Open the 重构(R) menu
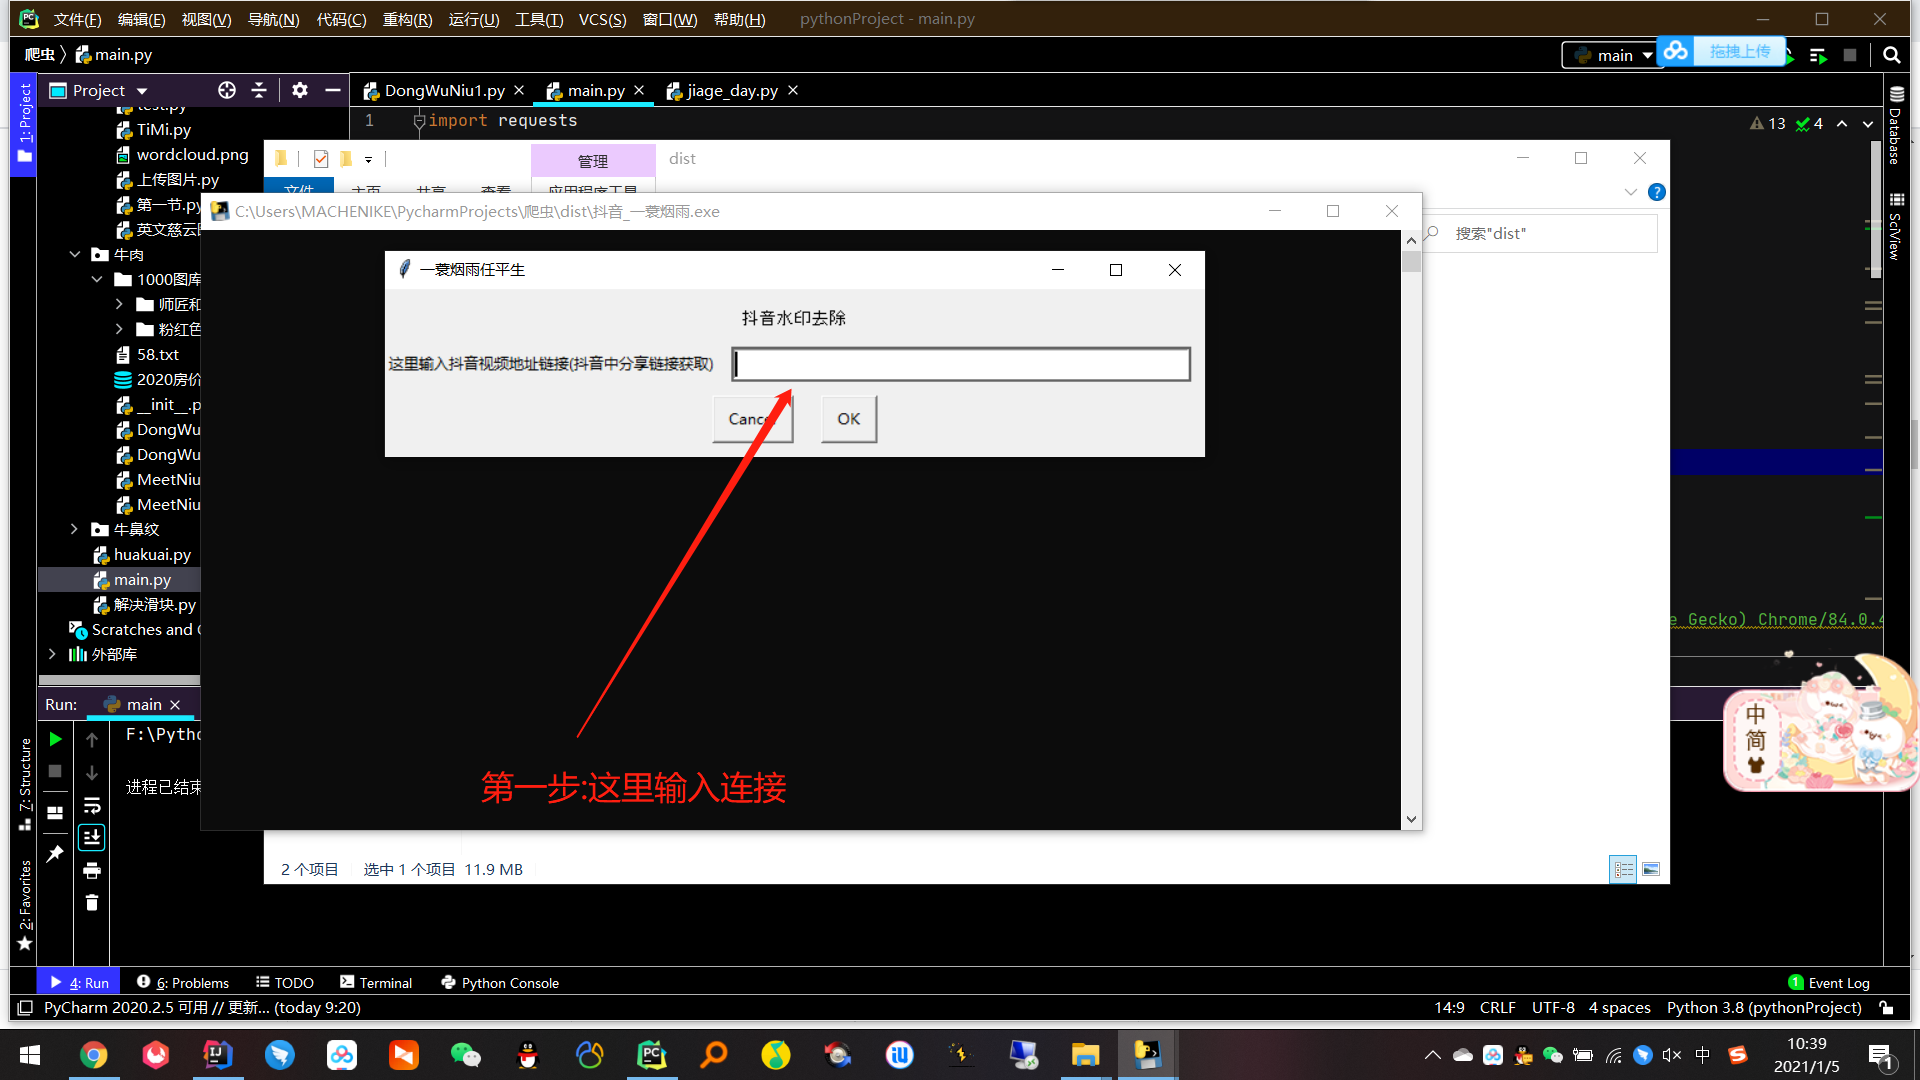1920x1080 pixels. 407,19
